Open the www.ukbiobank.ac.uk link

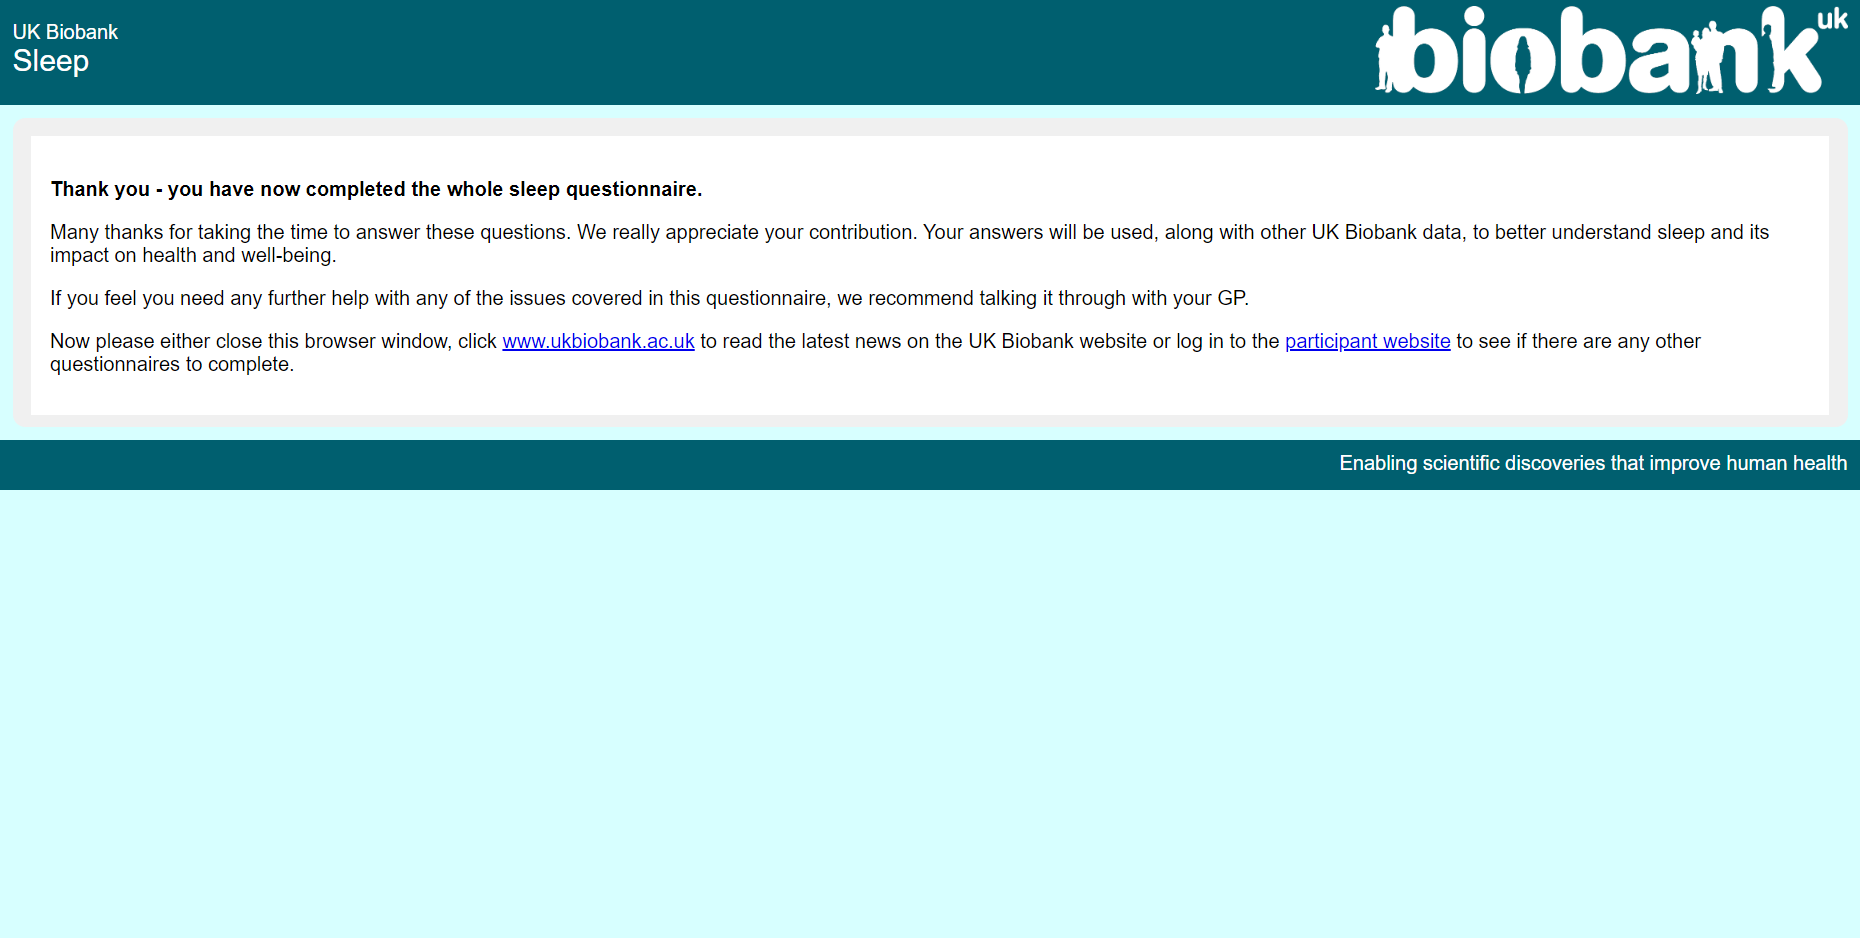tap(598, 341)
